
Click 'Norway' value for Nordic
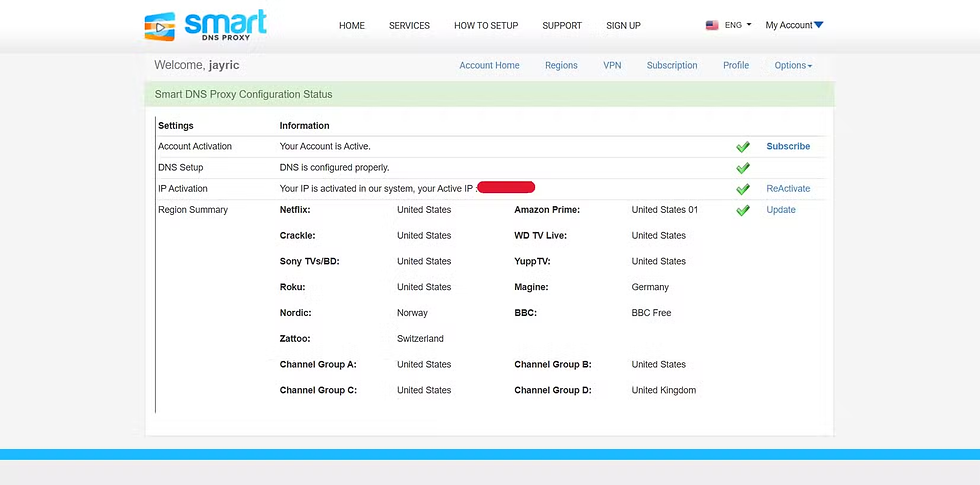click(412, 312)
